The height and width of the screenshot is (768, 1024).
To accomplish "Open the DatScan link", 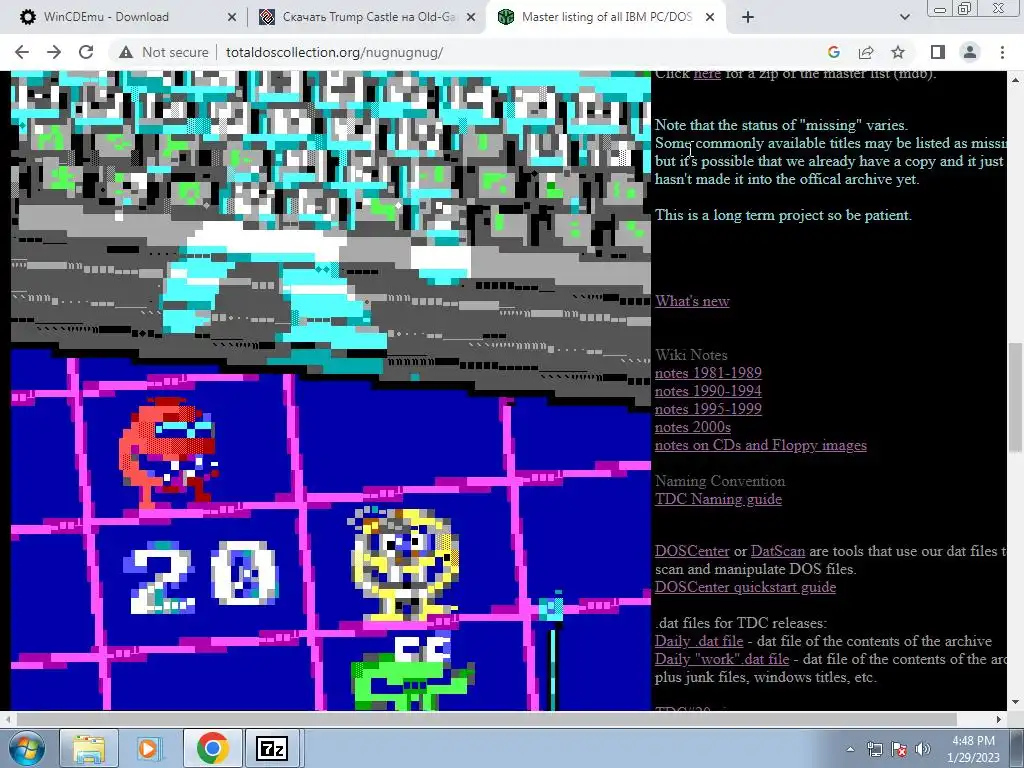I will (778, 551).
